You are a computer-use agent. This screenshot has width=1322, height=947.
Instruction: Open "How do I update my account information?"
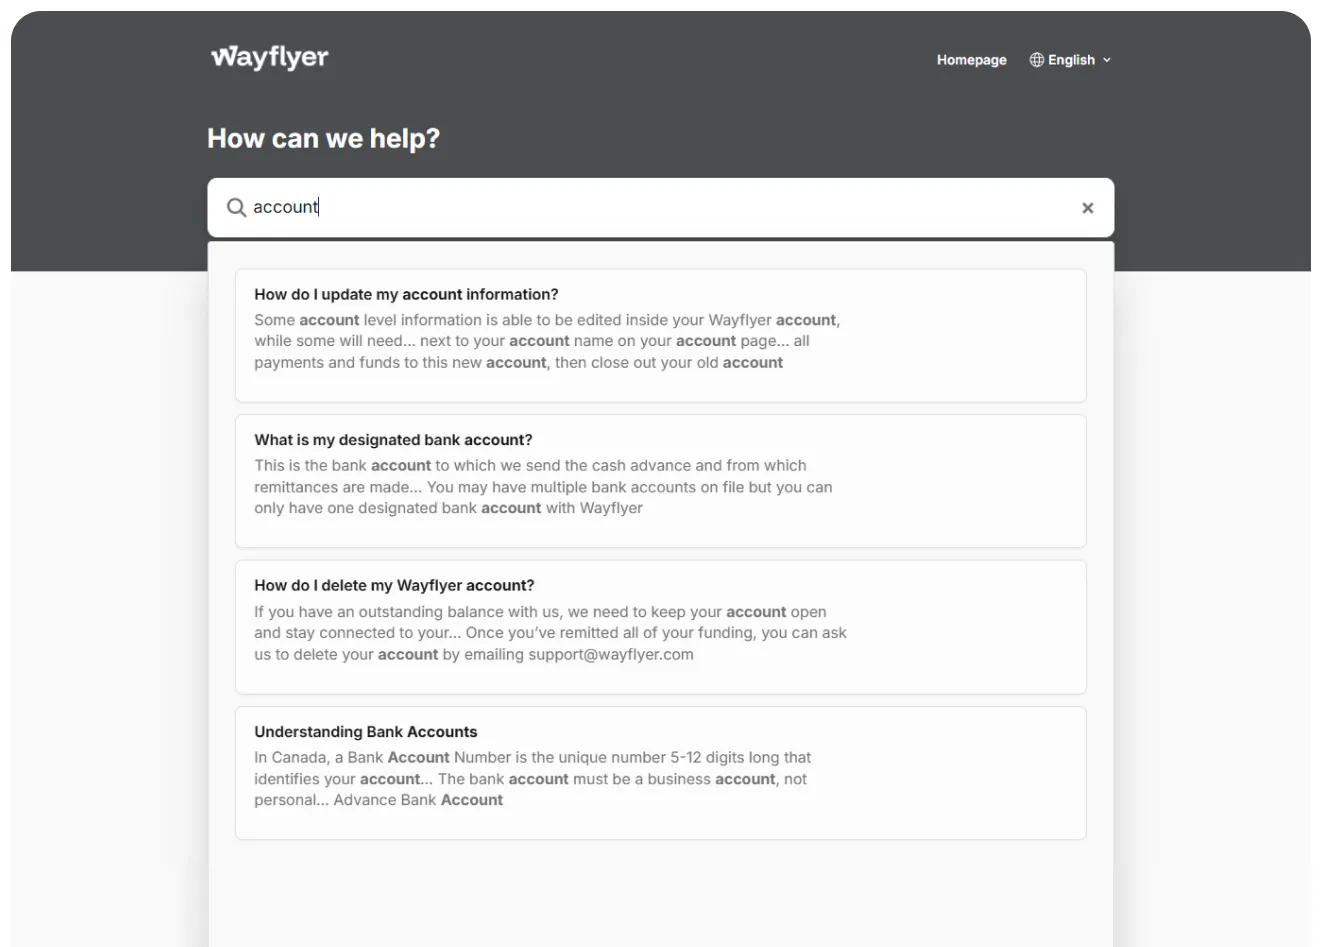pyautogui.click(x=406, y=294)
